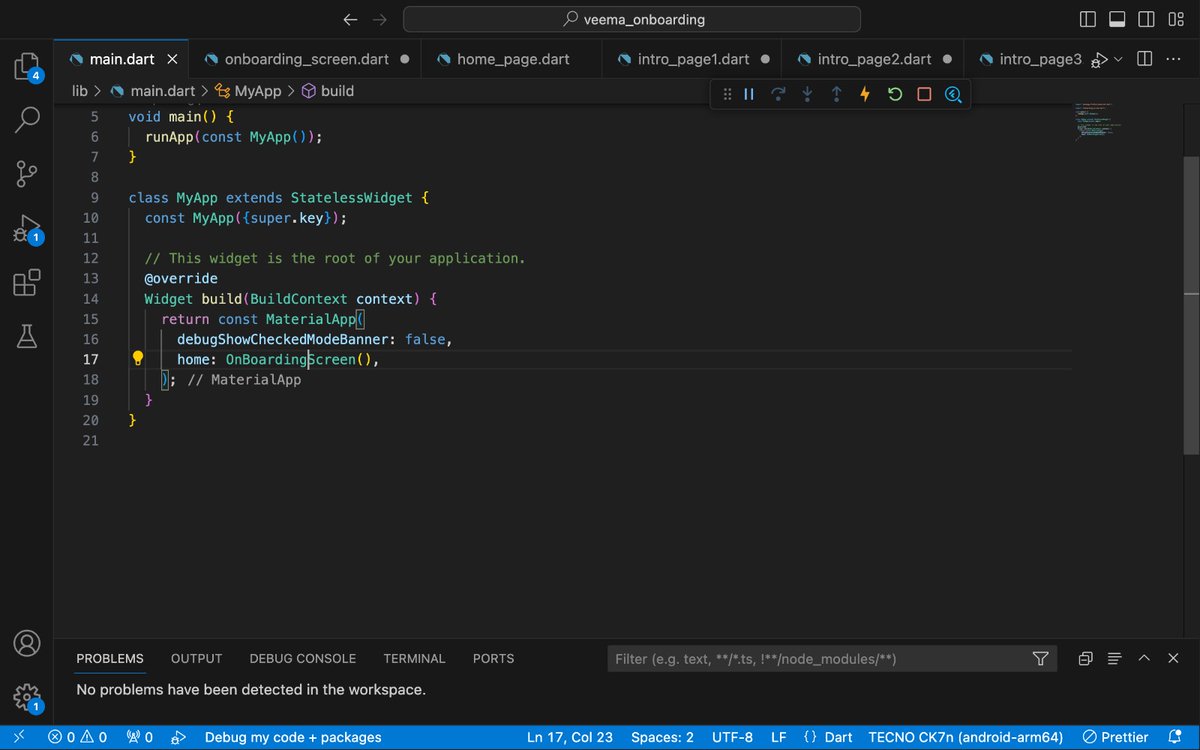Viewport: 1200px width, 750px height.
Task: Open the Manage gear menu
Action: click(x=27, y=697)
